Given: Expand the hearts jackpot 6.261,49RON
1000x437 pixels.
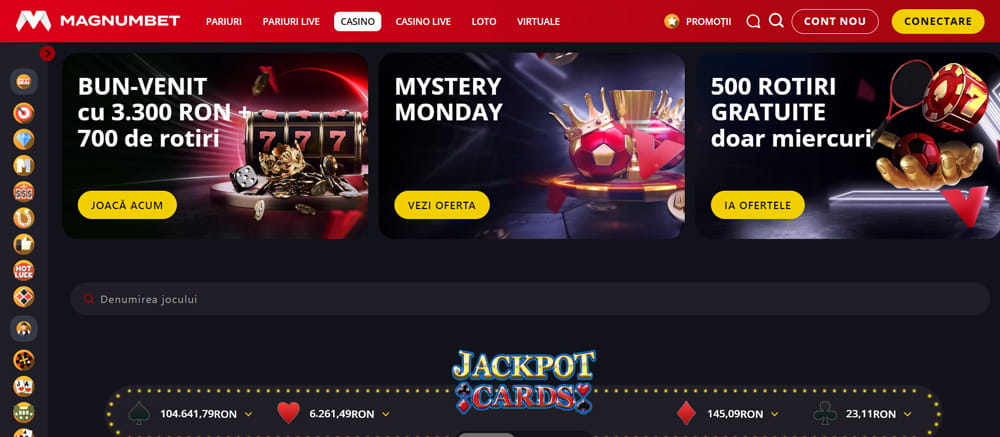Looking at the screenshot, I should (386, 414).
